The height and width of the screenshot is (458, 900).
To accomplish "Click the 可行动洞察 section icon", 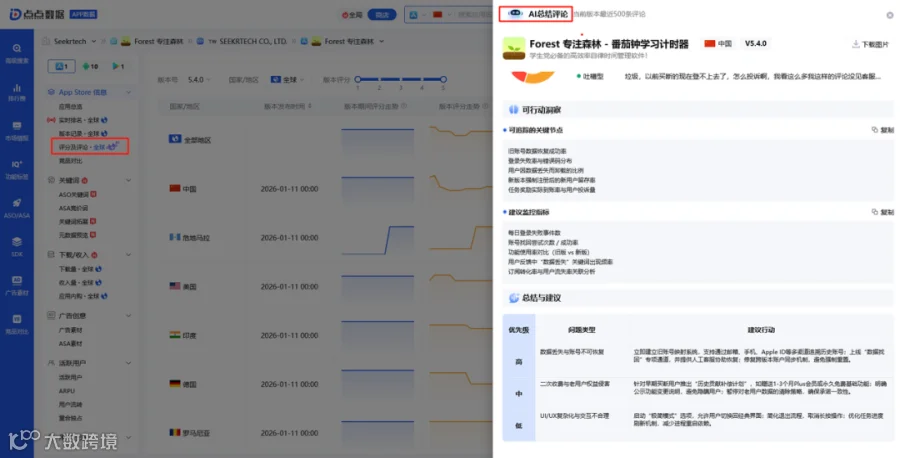I will [514, 110].
